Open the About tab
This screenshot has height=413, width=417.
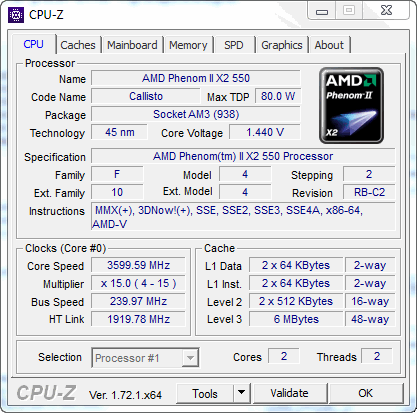[x=329, y=45]
